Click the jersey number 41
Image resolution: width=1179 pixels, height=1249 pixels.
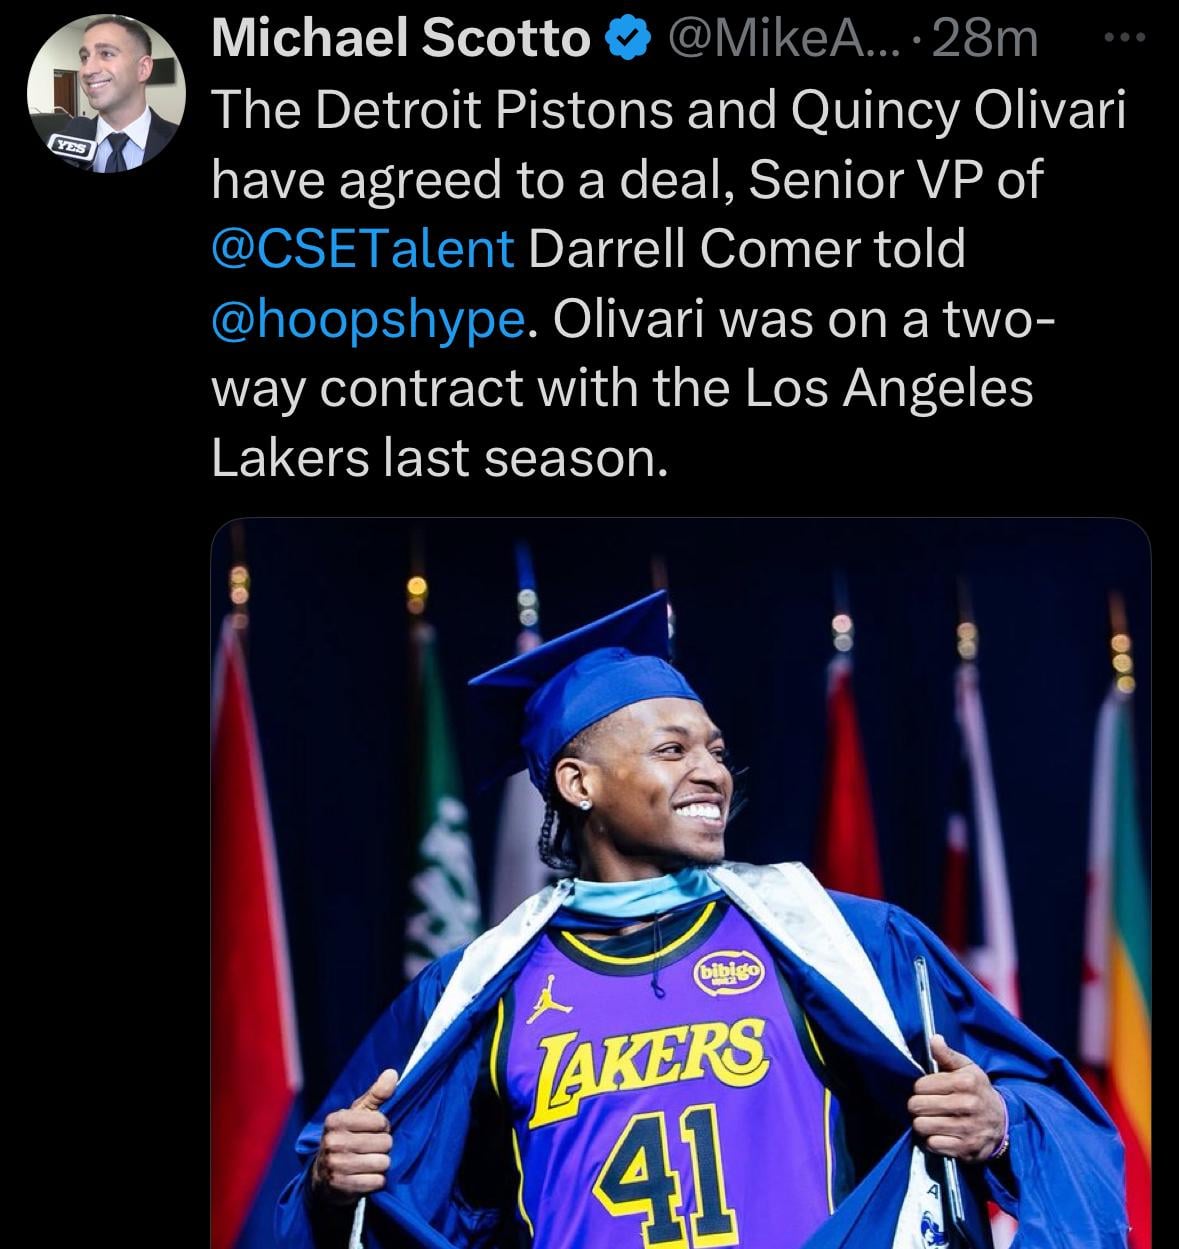(661, 1162)
